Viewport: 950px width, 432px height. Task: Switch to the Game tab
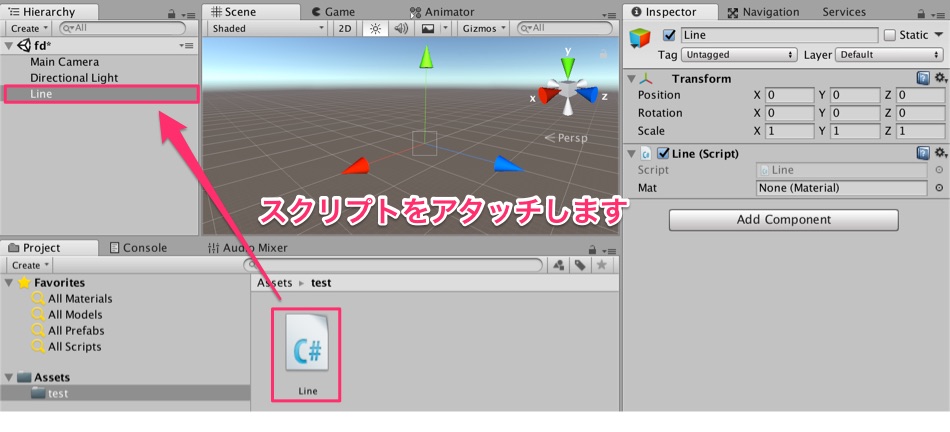click(x=334, y=12)
